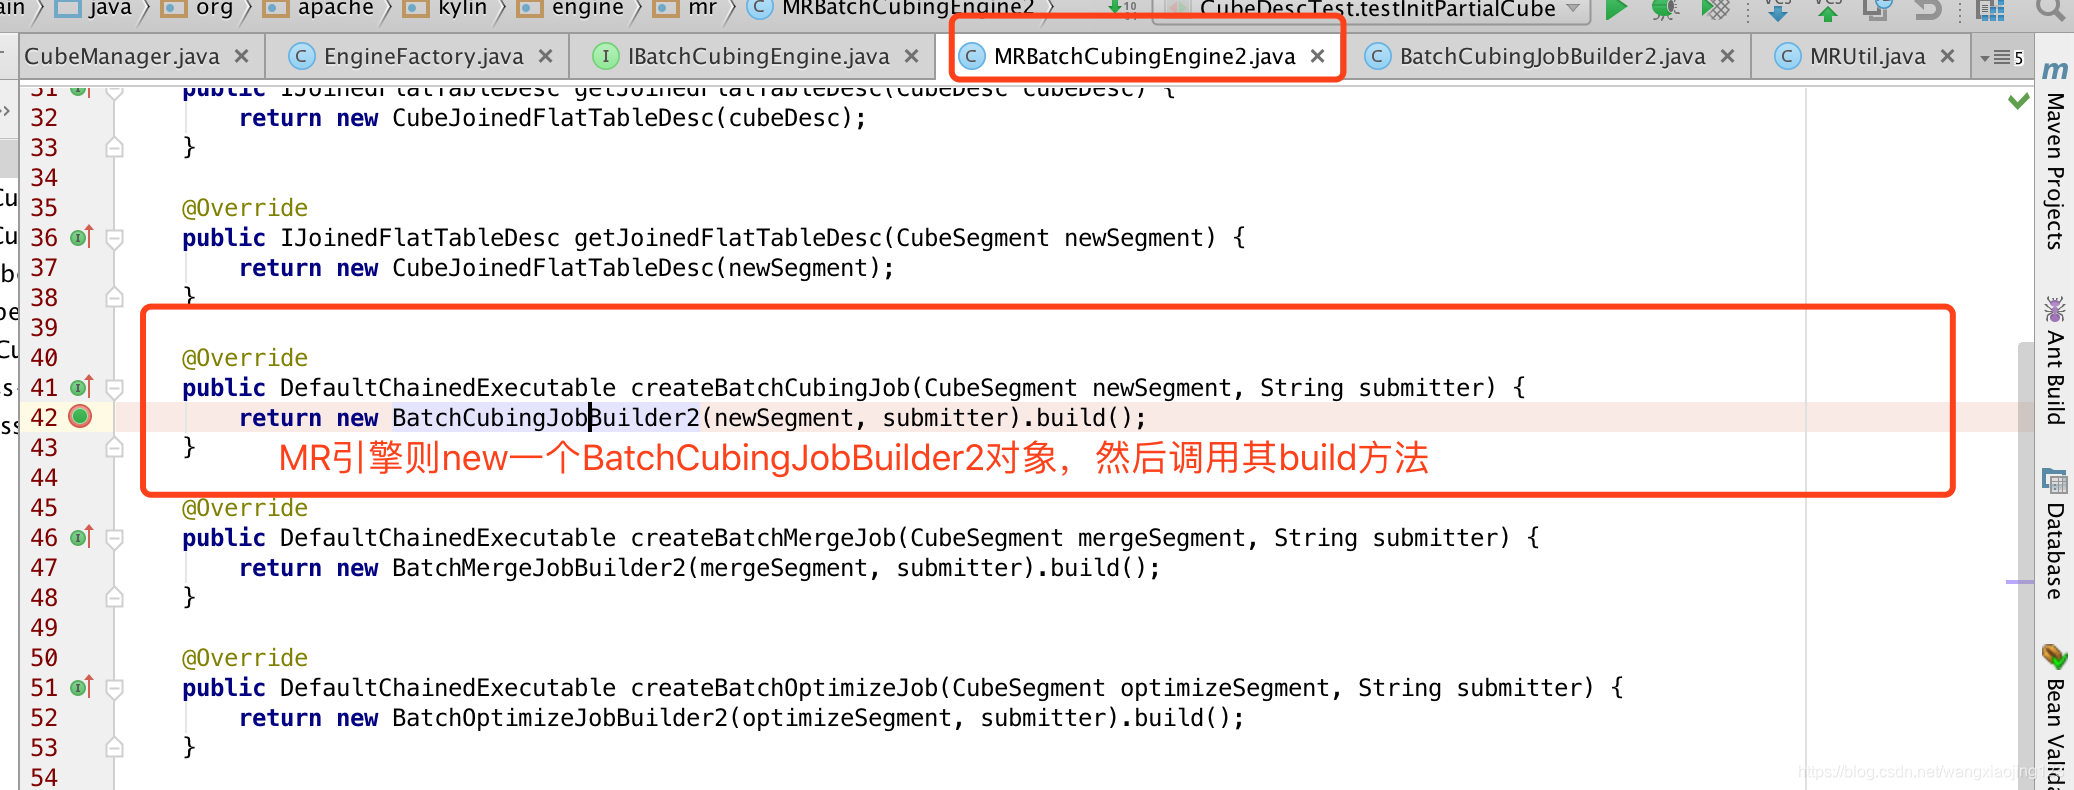Viewport: 2074px width, 790px height.
Task: Close the BatchCubingJobBuilder2.java tab
Action: pos(1727,56)
